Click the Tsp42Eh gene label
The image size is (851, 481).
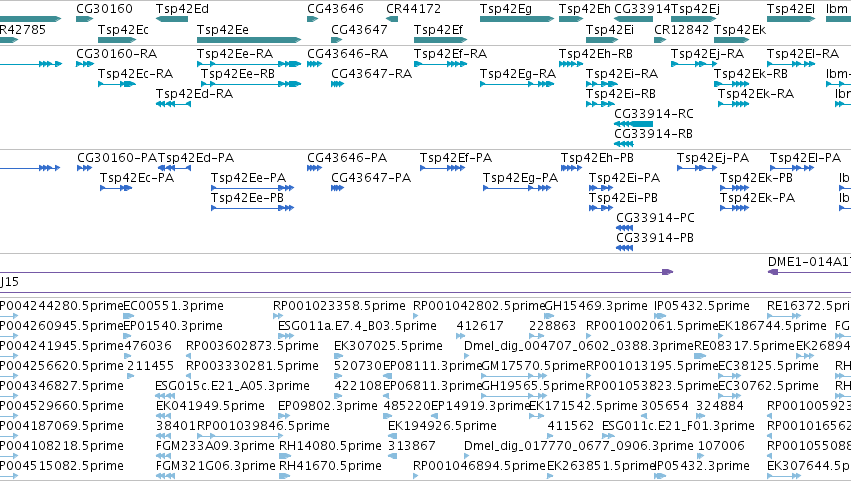585,9
